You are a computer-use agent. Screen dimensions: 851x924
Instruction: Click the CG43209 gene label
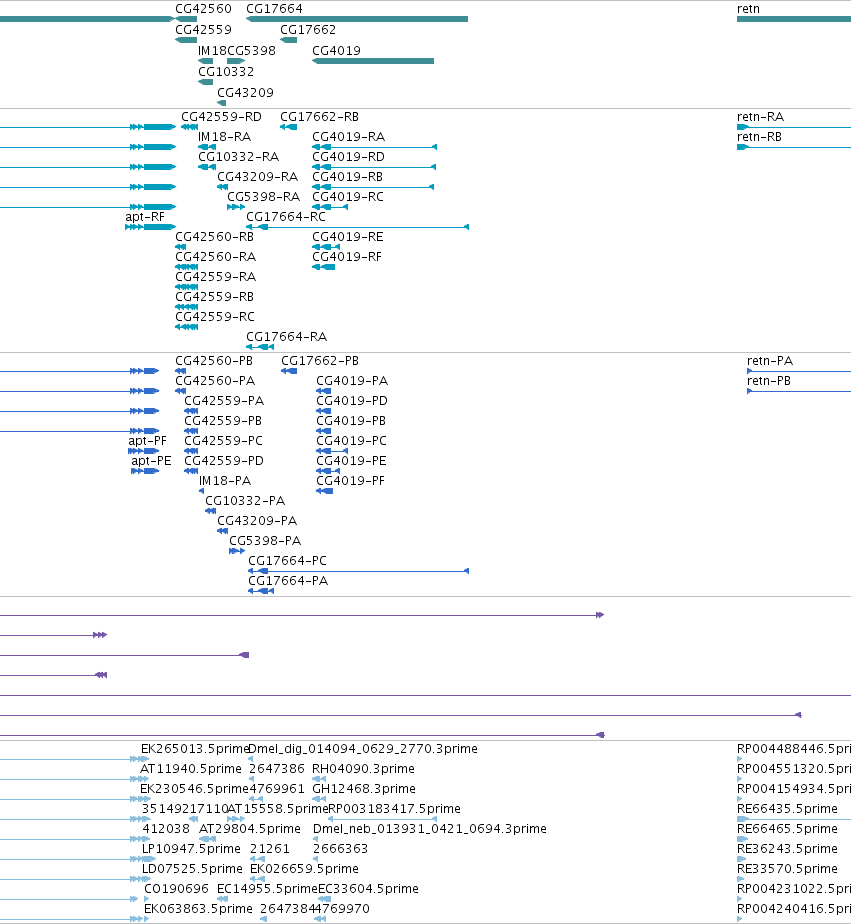245,93
